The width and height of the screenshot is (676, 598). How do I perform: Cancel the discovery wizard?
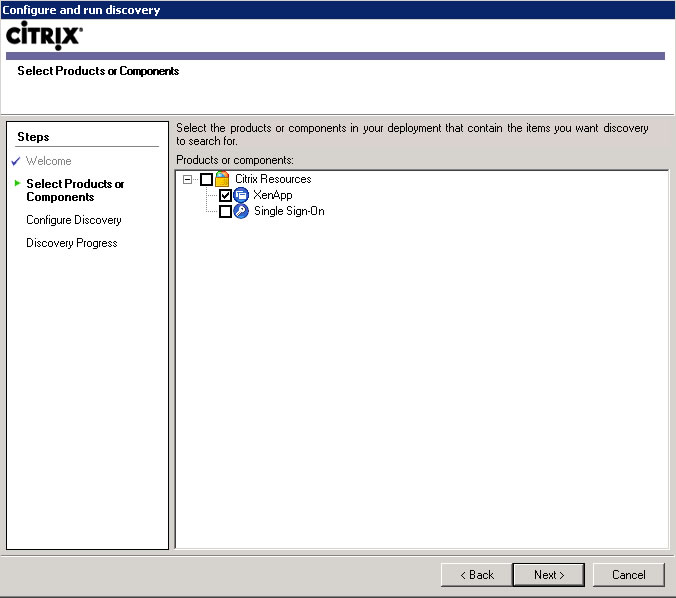point(629,575)
